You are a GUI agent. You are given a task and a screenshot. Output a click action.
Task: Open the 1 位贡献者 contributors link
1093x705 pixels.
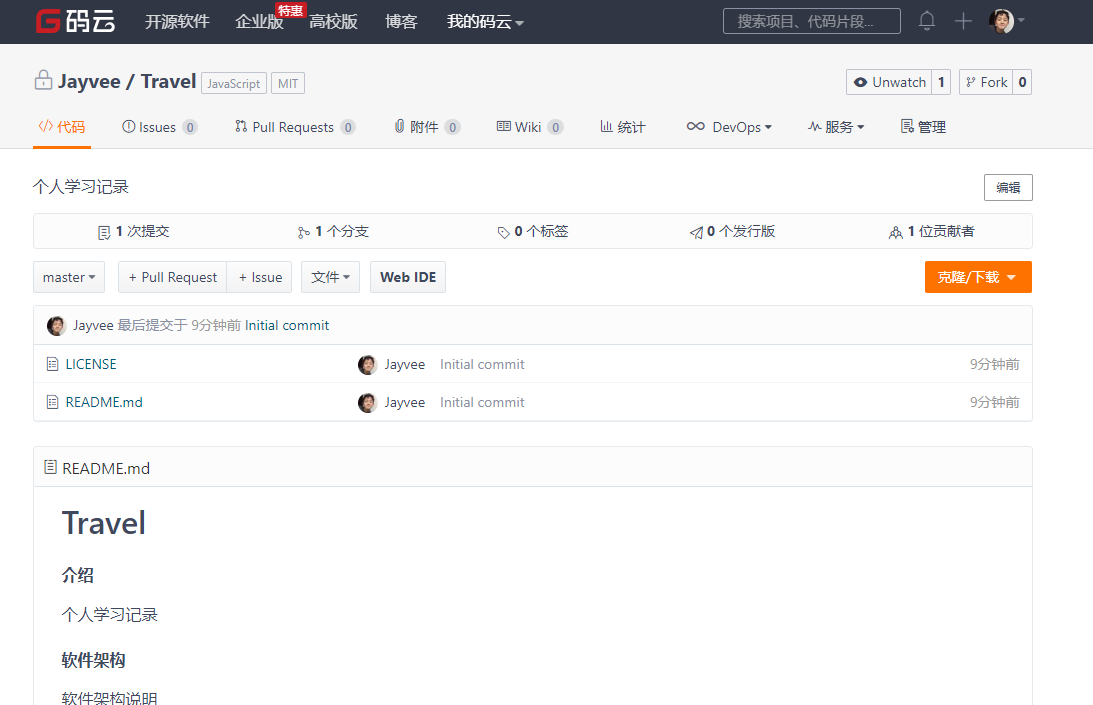pyautogui.click(x=932, y=232)
